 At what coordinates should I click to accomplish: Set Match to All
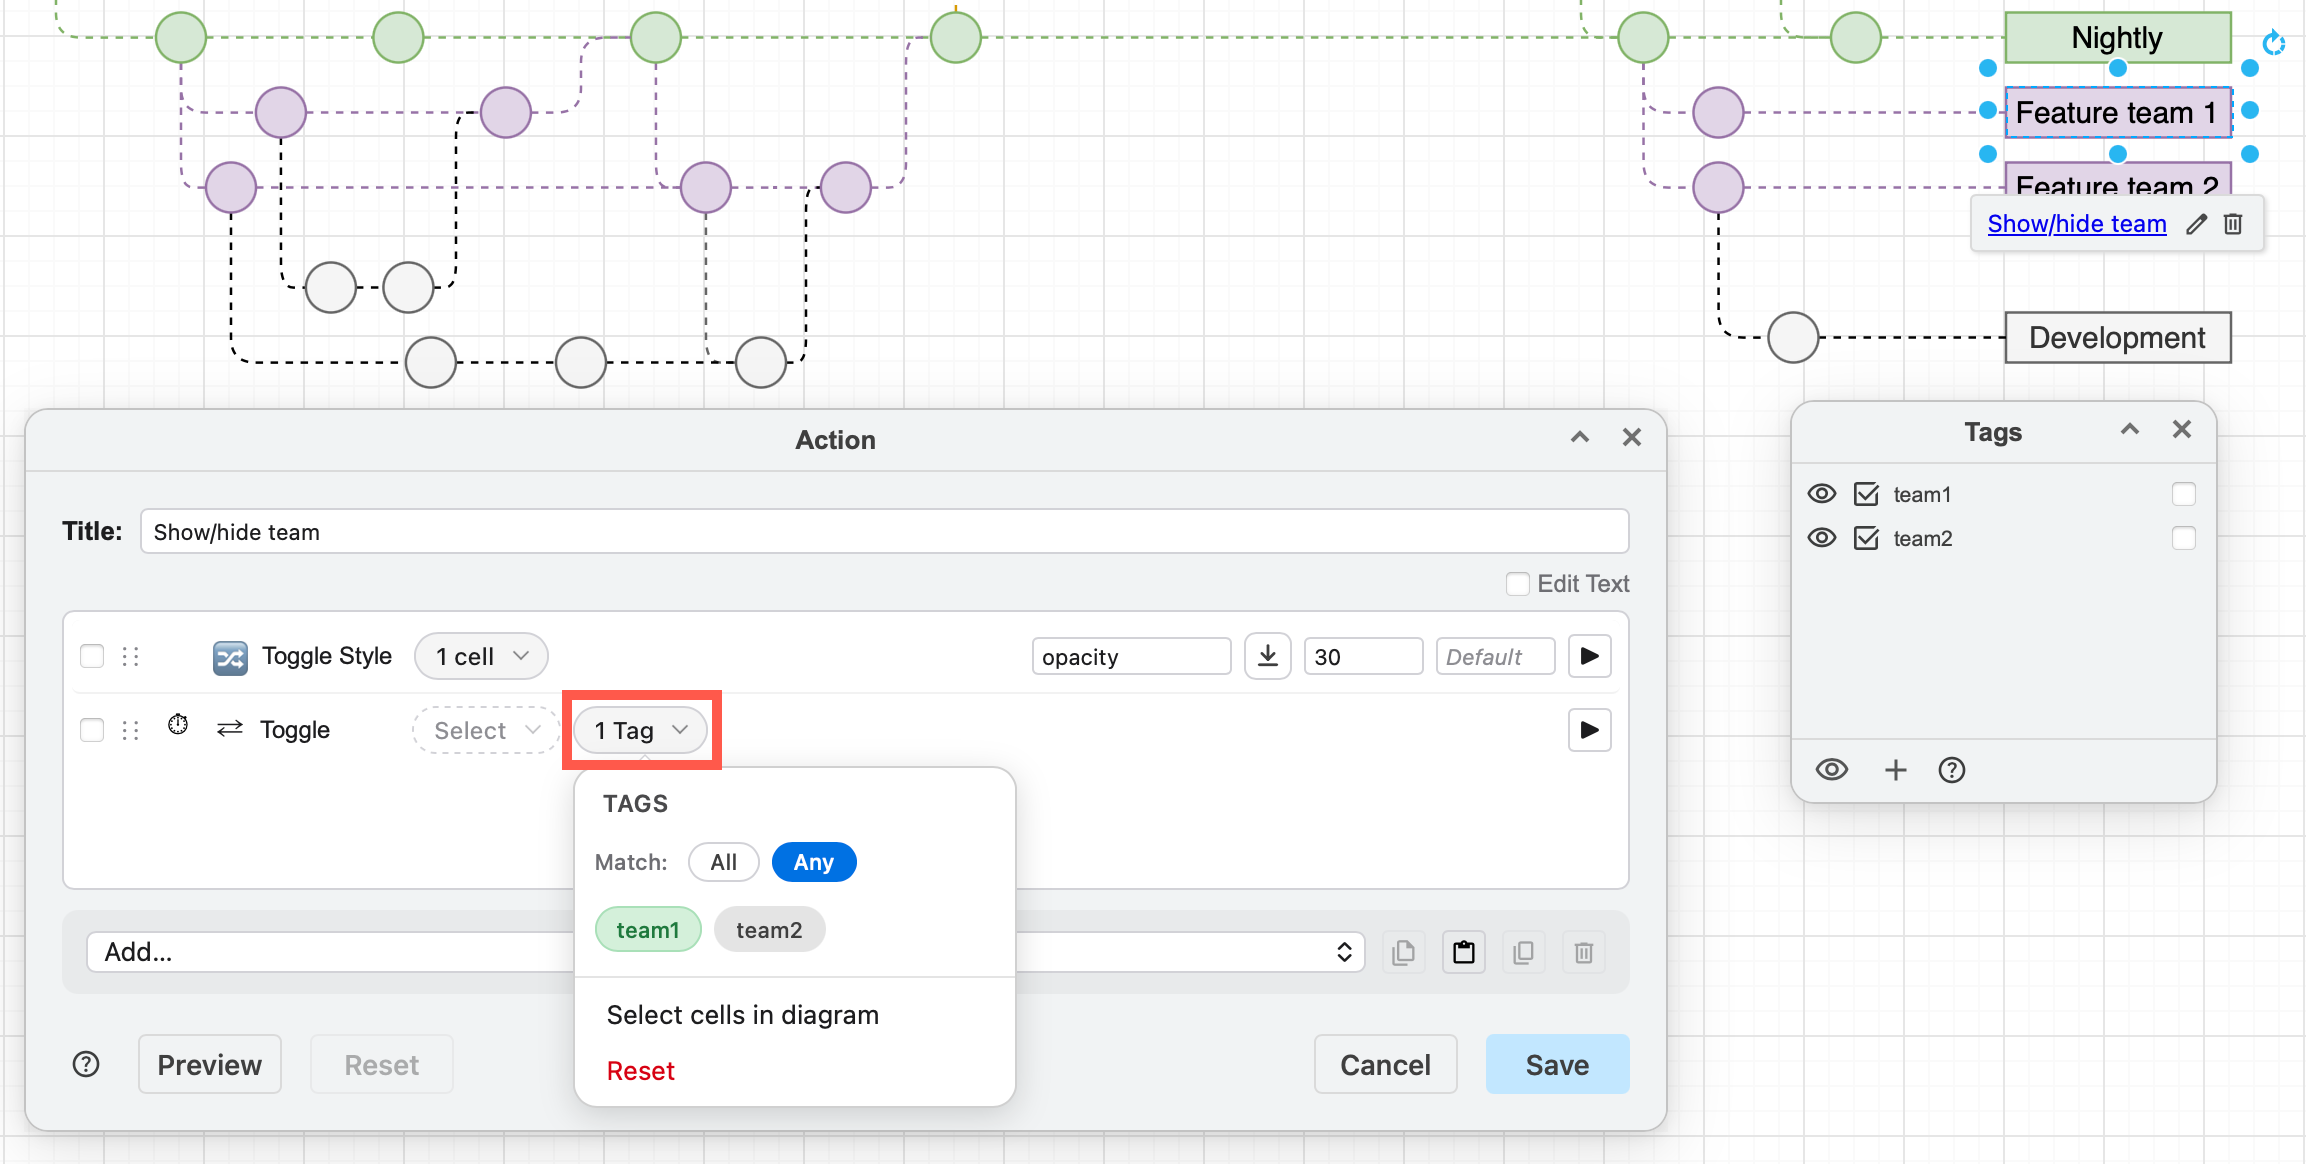point(724,862)
